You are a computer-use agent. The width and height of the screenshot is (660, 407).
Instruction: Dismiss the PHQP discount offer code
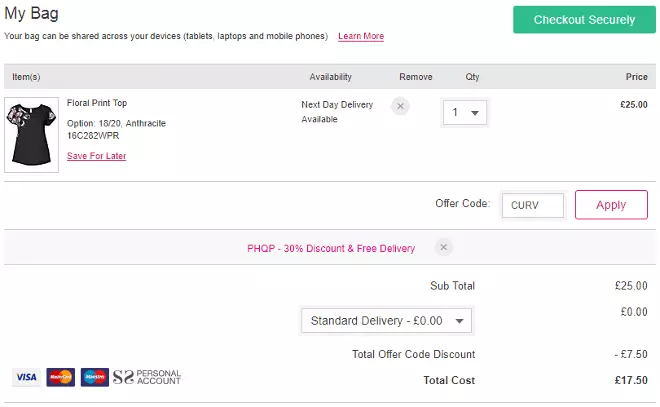(x=444, y=247)
